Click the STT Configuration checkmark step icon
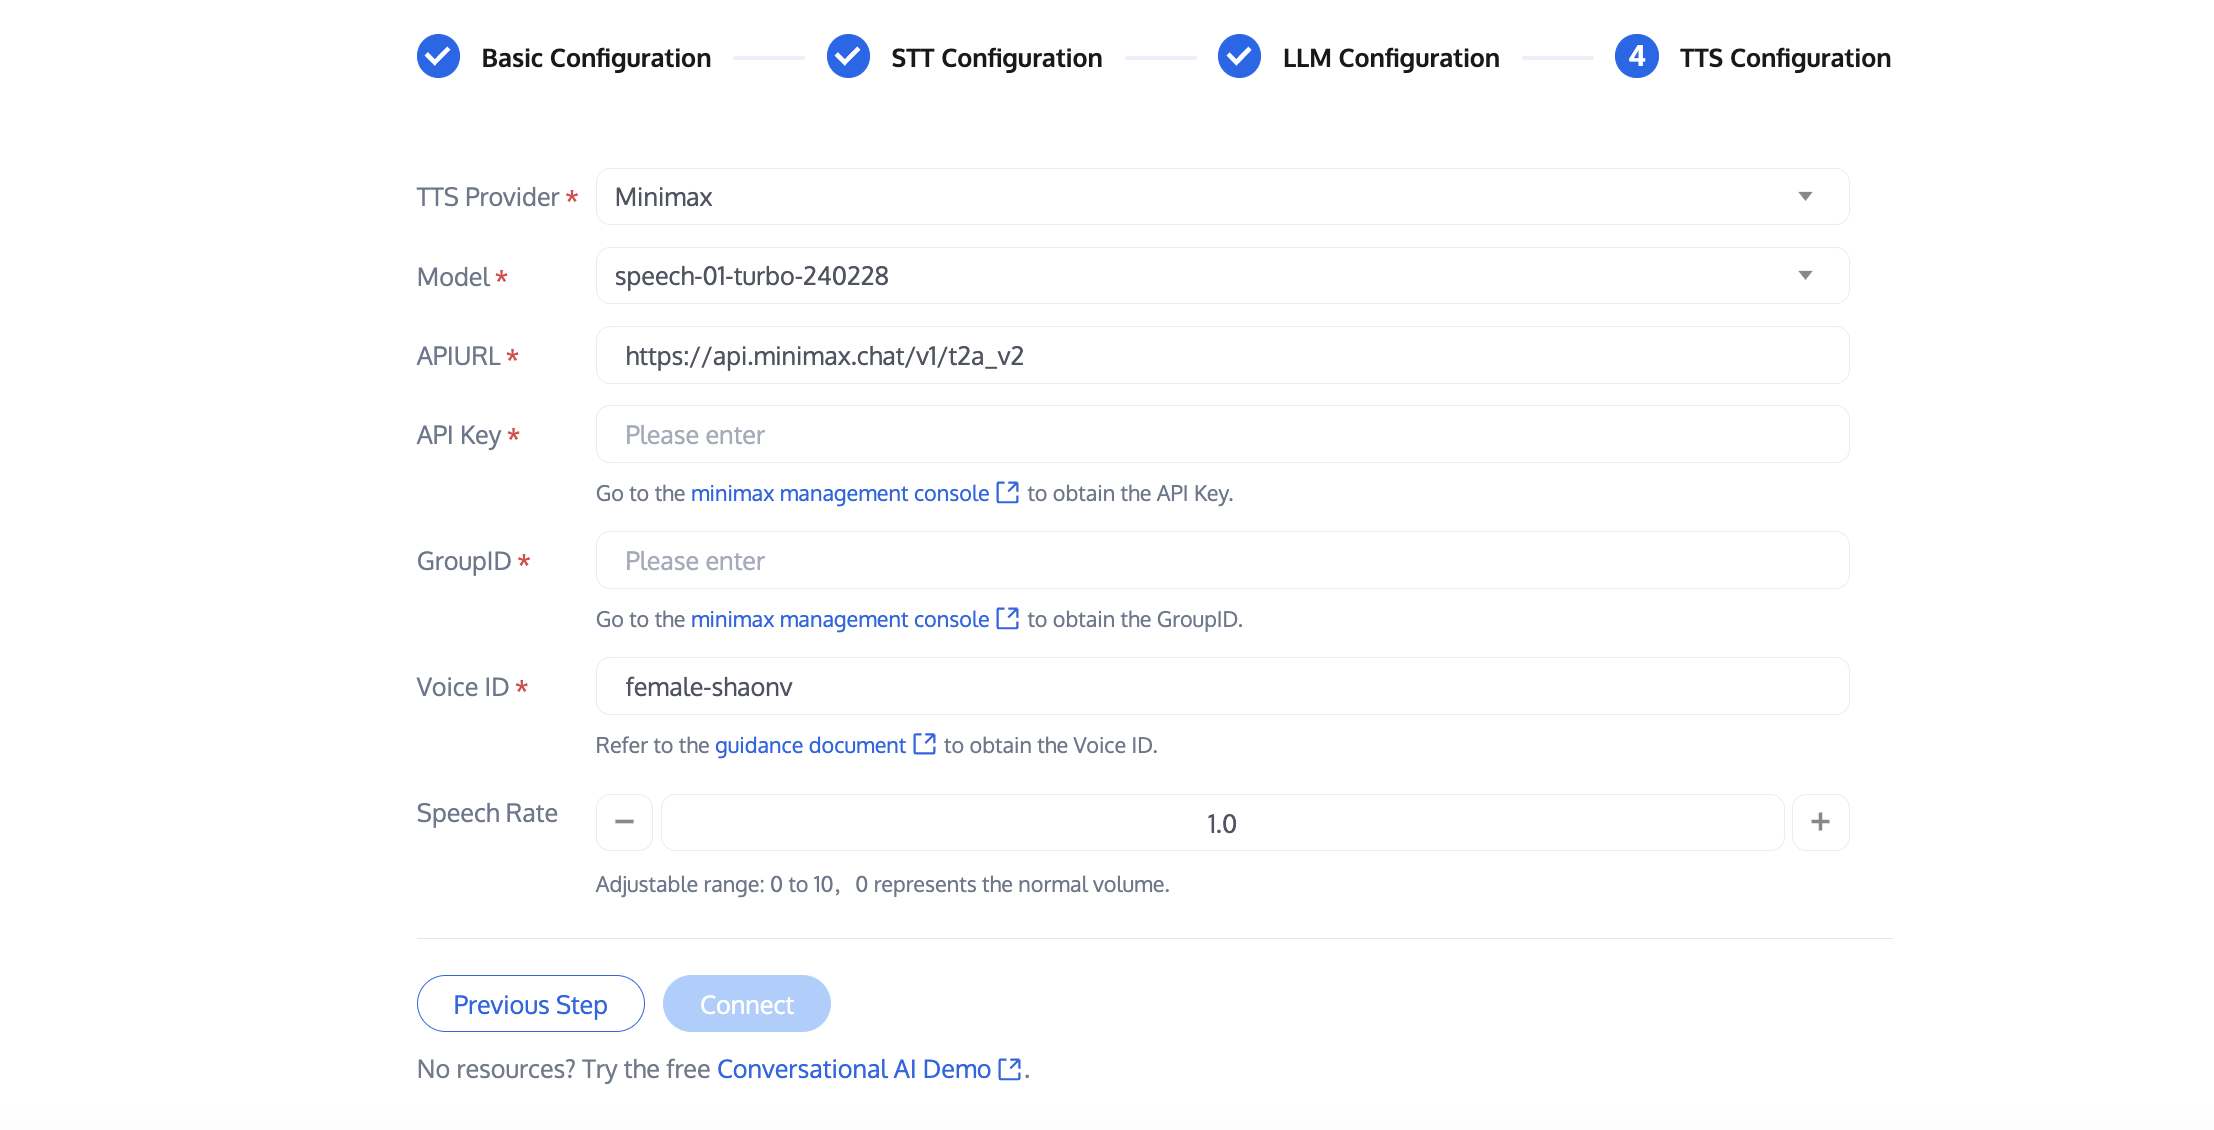Viewport: 2214px width, 1130px height. tap(848, 57)
